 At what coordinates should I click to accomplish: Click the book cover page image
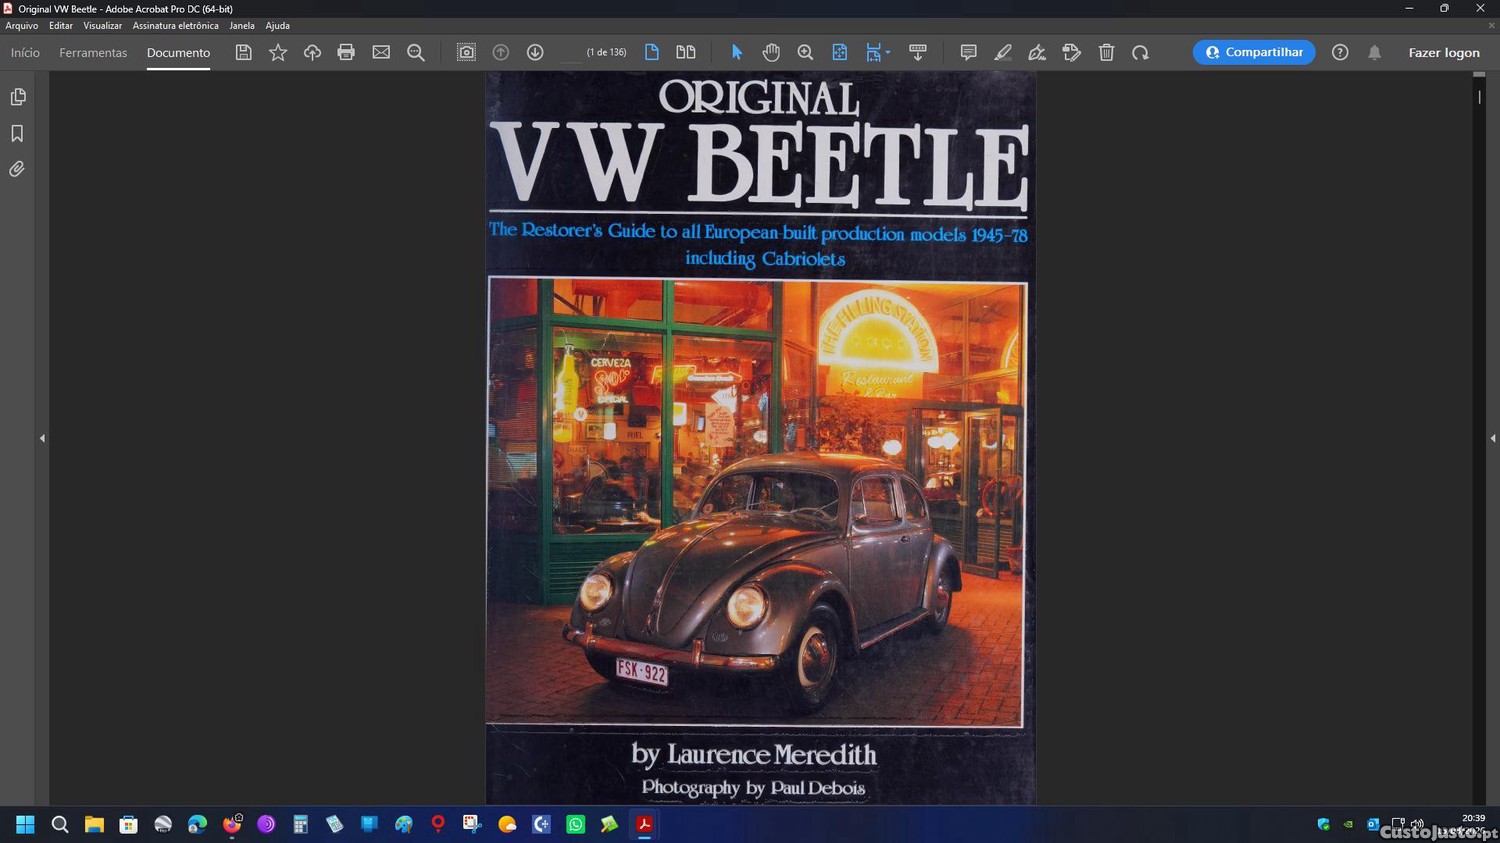760,438
